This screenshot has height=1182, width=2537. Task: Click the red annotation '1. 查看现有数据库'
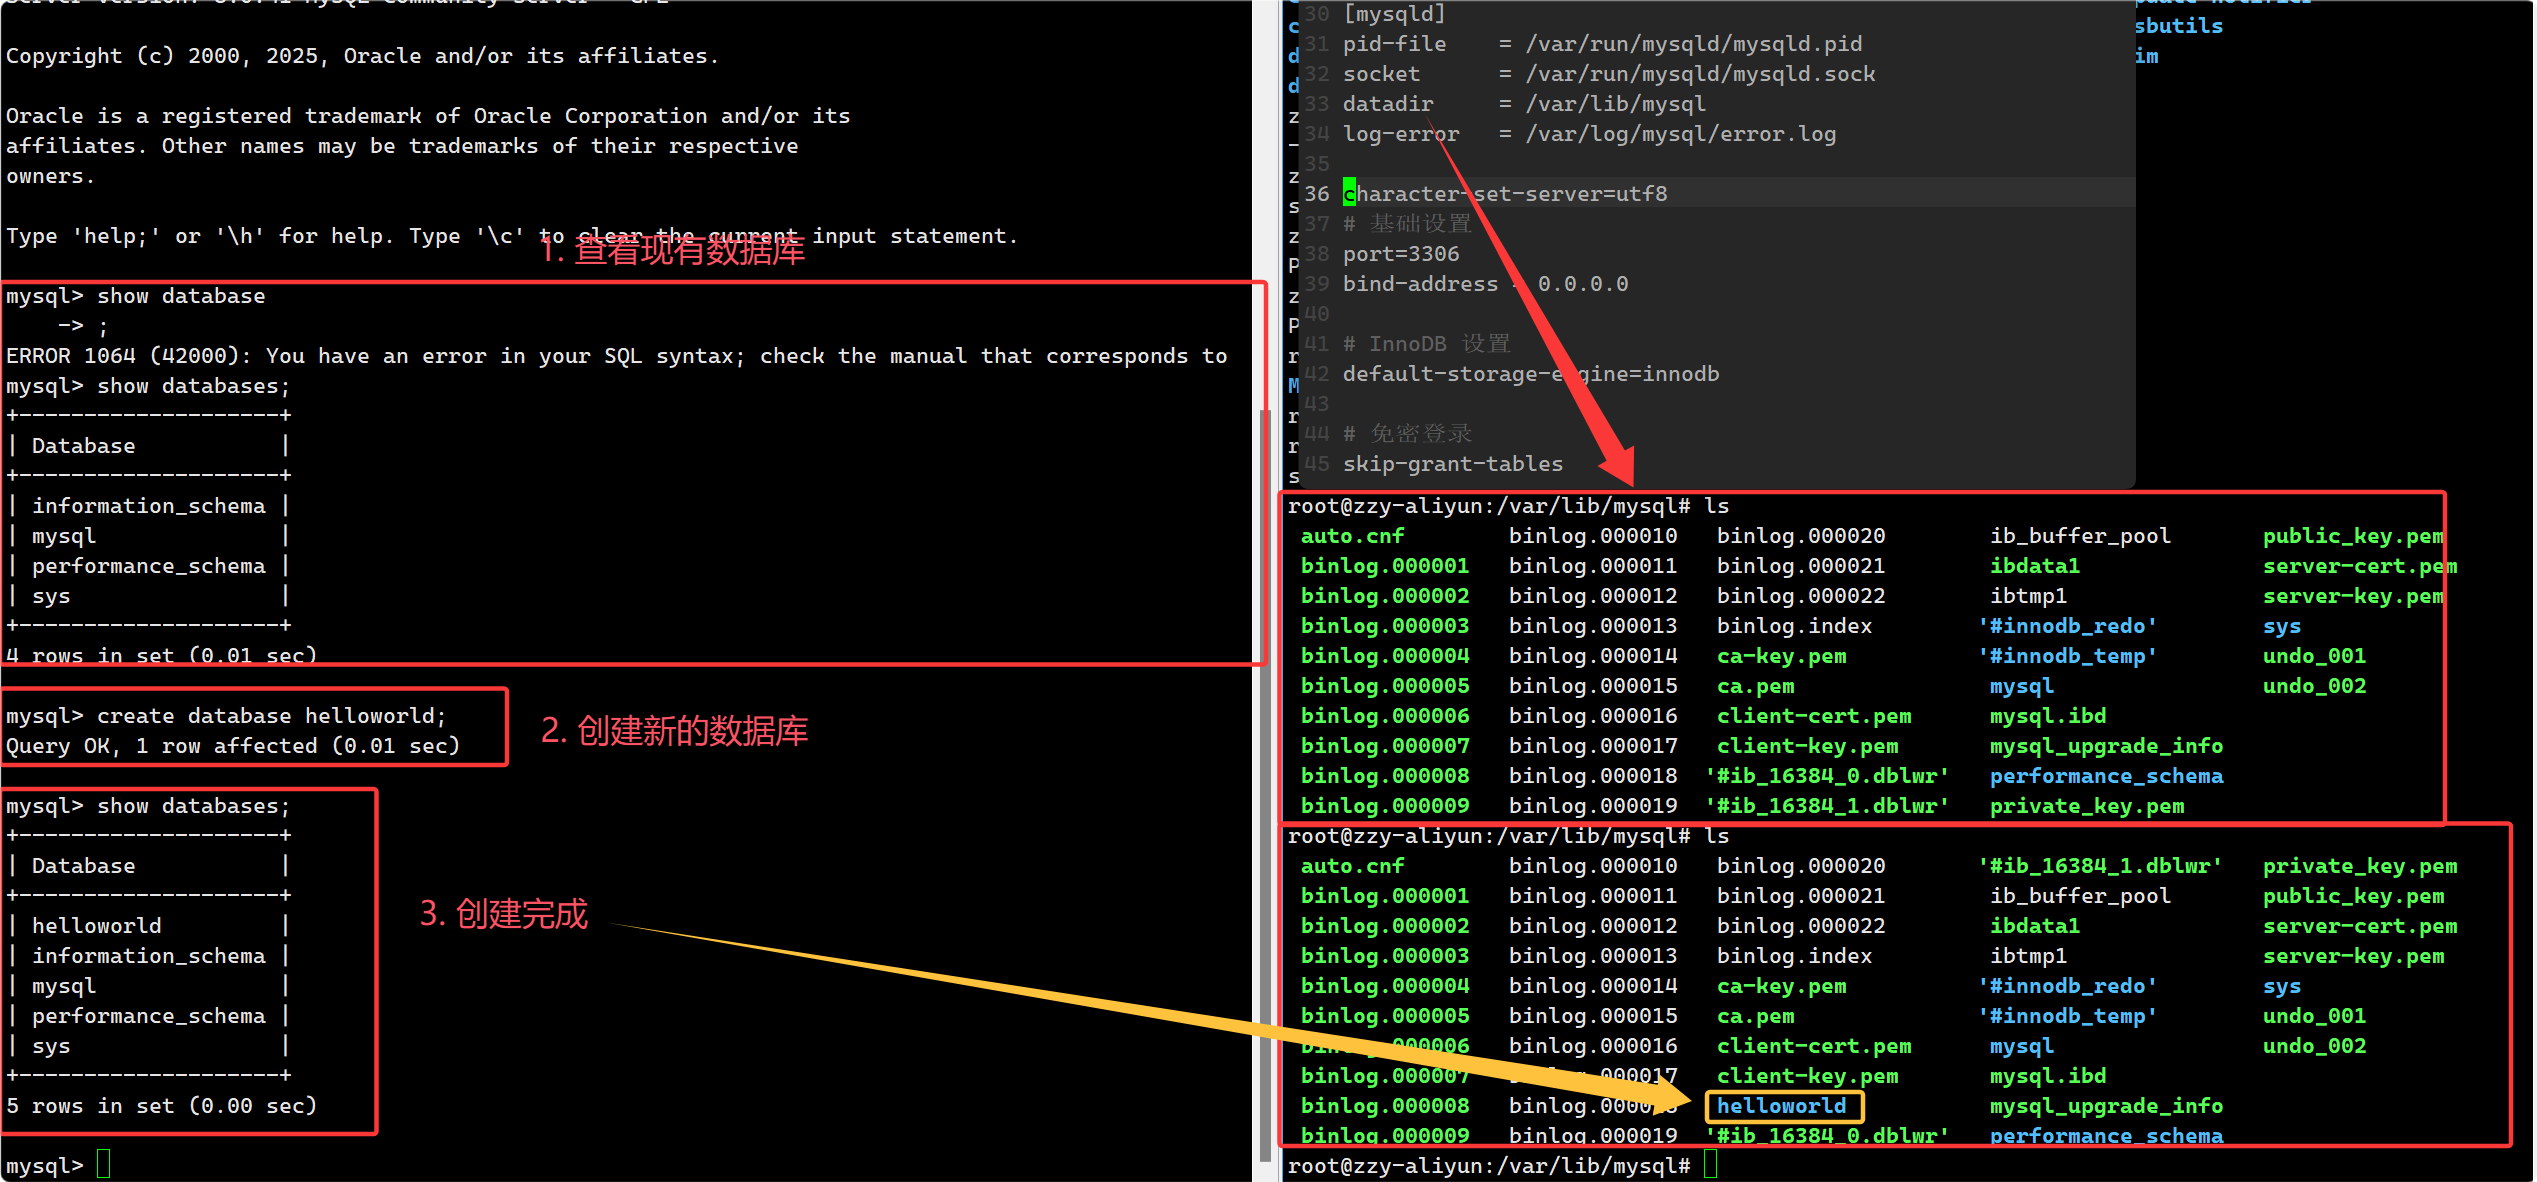point(672,252)
